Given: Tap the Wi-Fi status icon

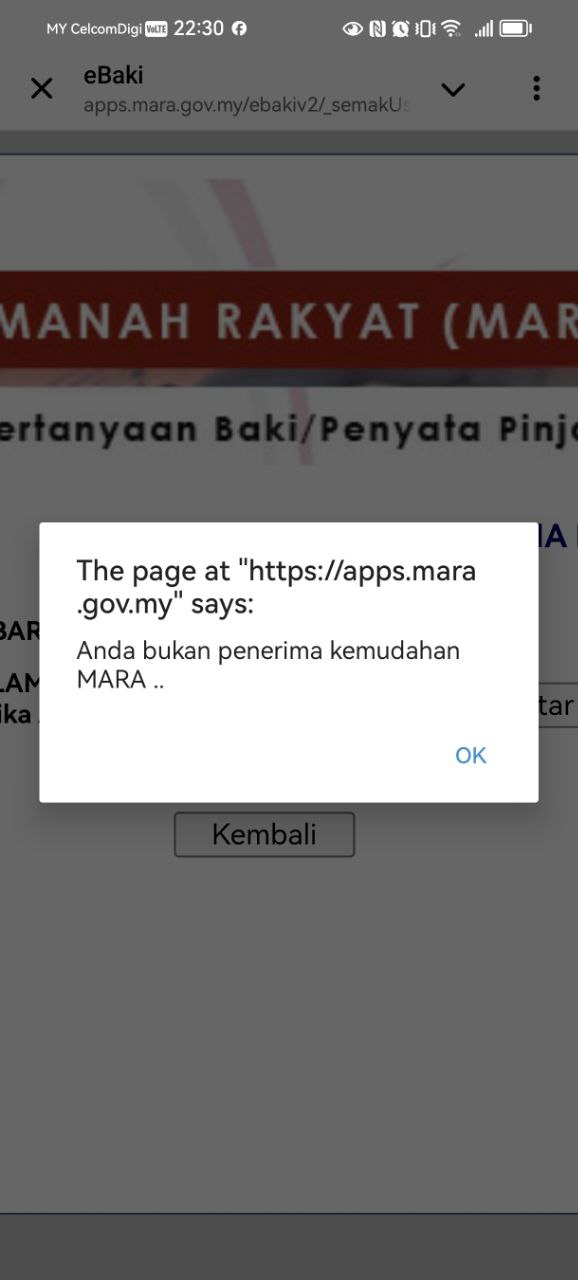Looking at the screenshot, I should coord(451,29).
